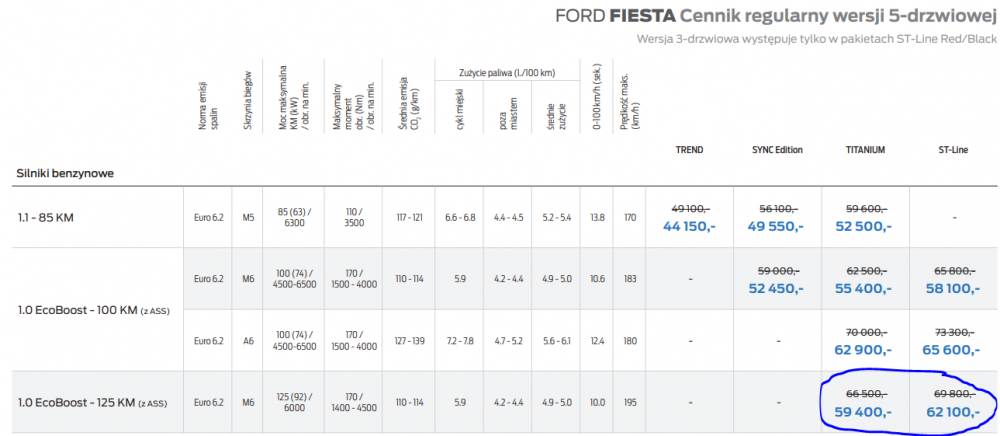The image size is (1000, 436).
Task: Select the "110 / 3500" torque cell
Action: pyautogui.click(x=353, y=217)
